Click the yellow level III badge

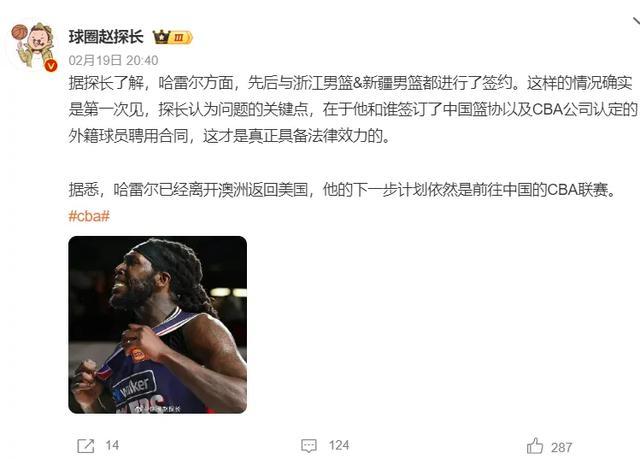click(181, 38)
